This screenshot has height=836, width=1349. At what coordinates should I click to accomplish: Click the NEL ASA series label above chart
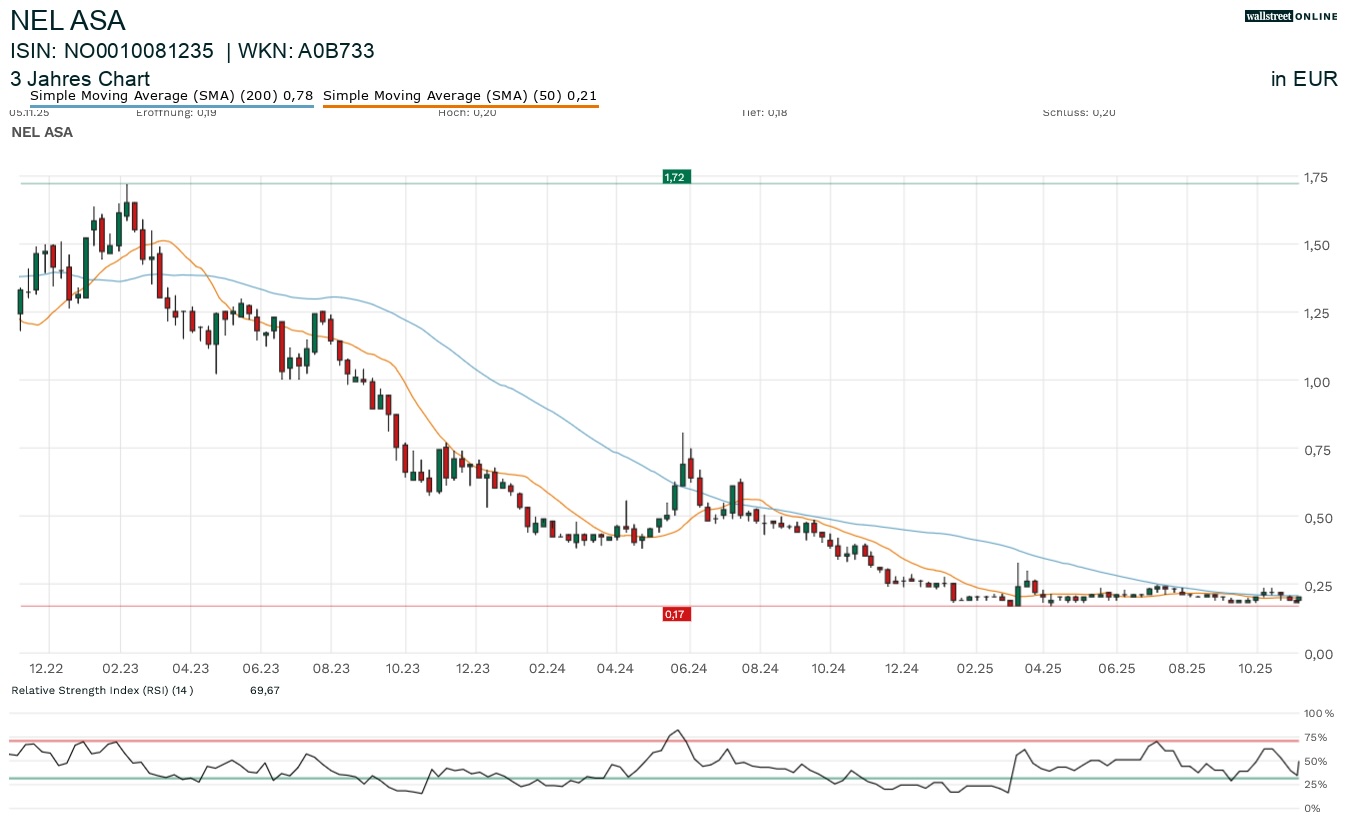[x=41, y=132]
